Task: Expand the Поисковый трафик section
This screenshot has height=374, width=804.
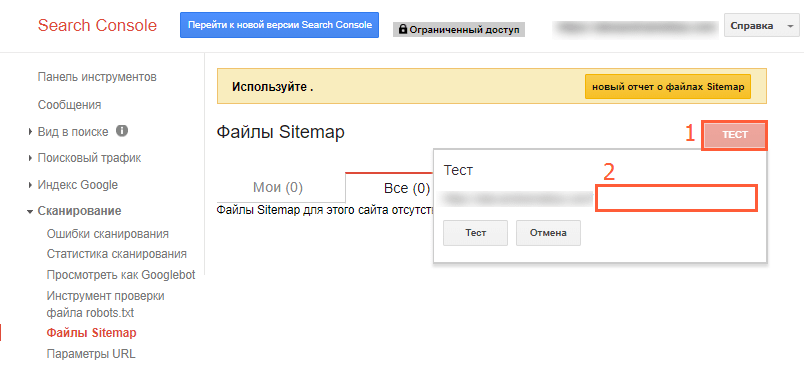Action: pyautogui.click(x=31, y=159)
